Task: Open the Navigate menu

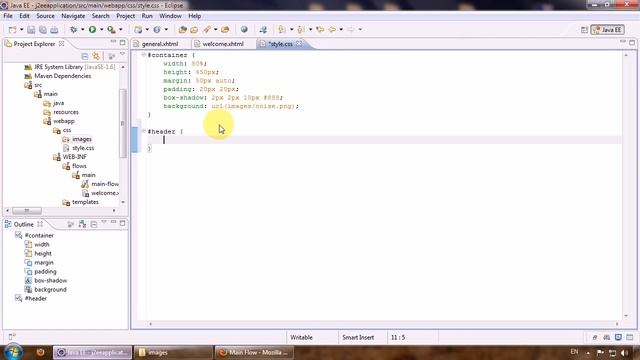Action: (73, 16)
